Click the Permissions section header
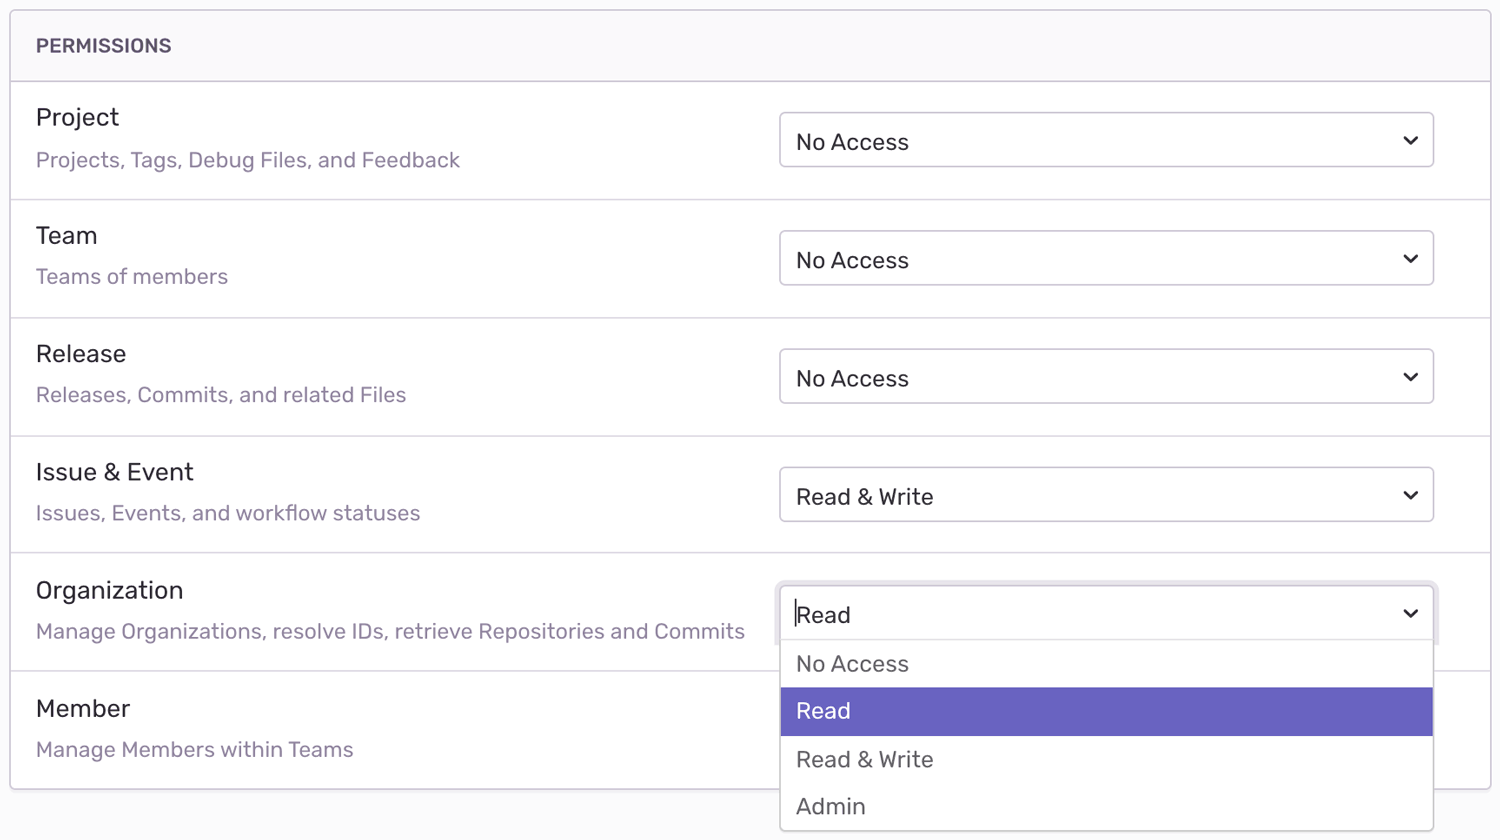Viewport: 1500px width, 840px height. point(104,46)
